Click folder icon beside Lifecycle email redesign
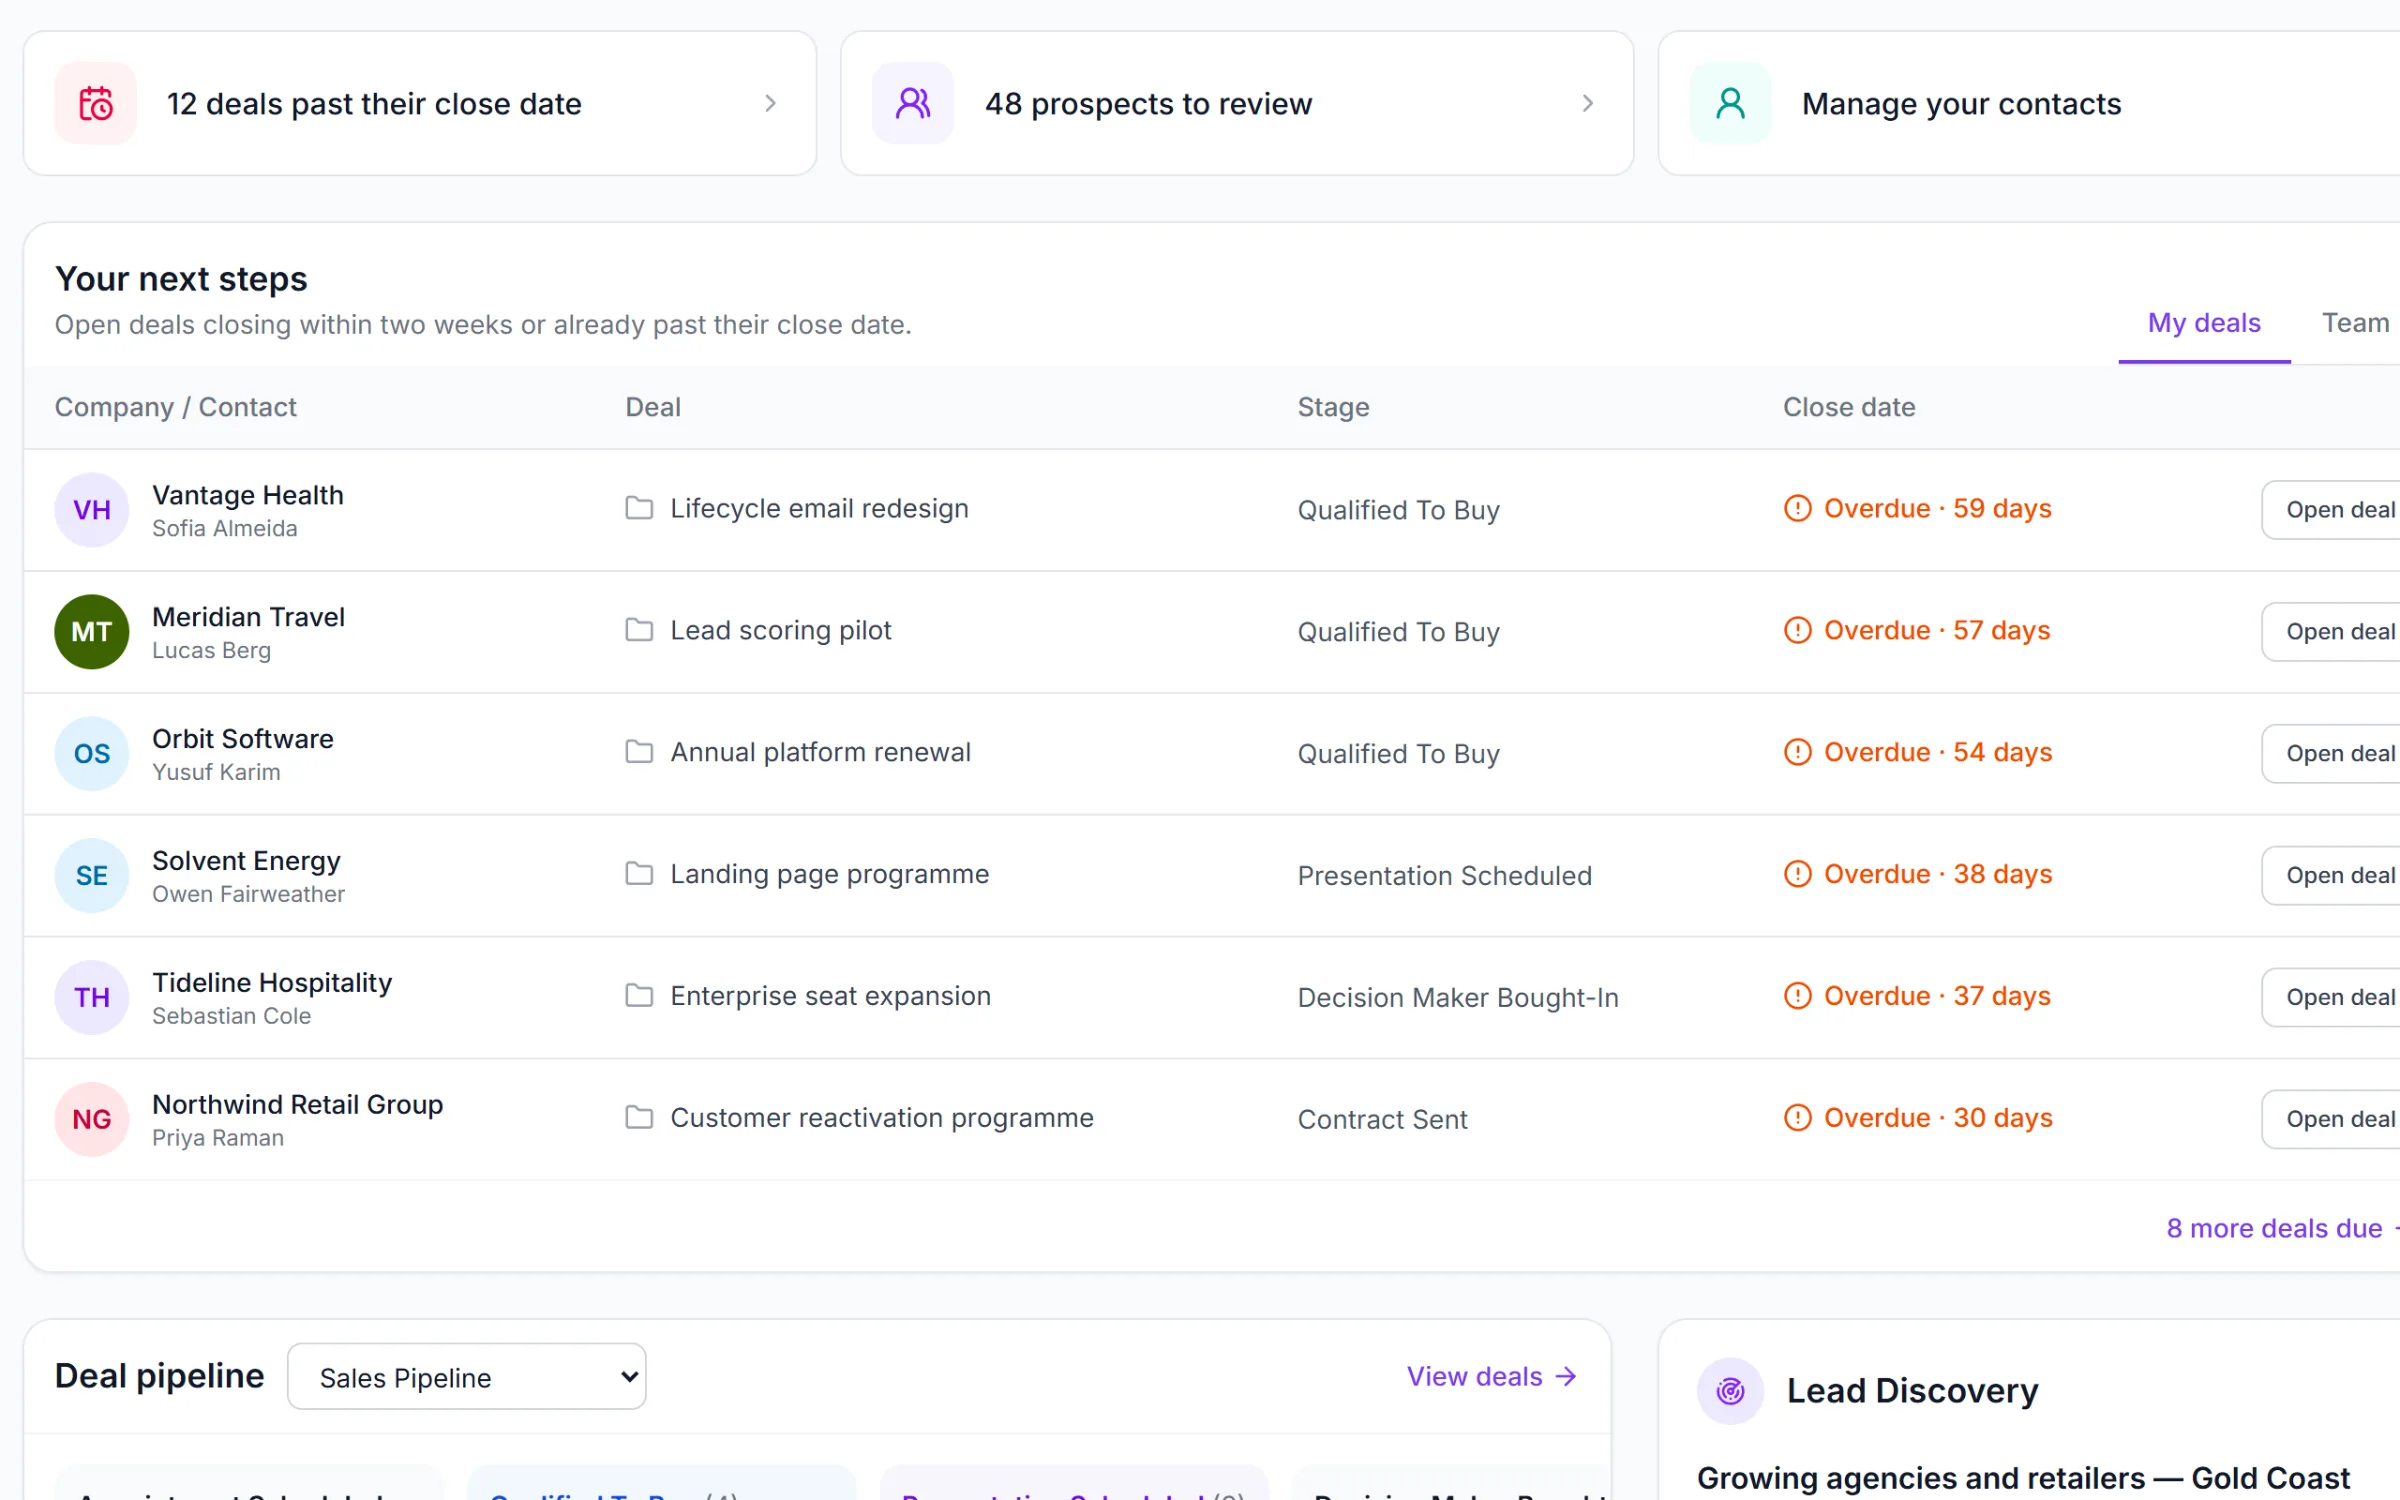The width and height of the screenshot is (2400, 1500). 639,508
